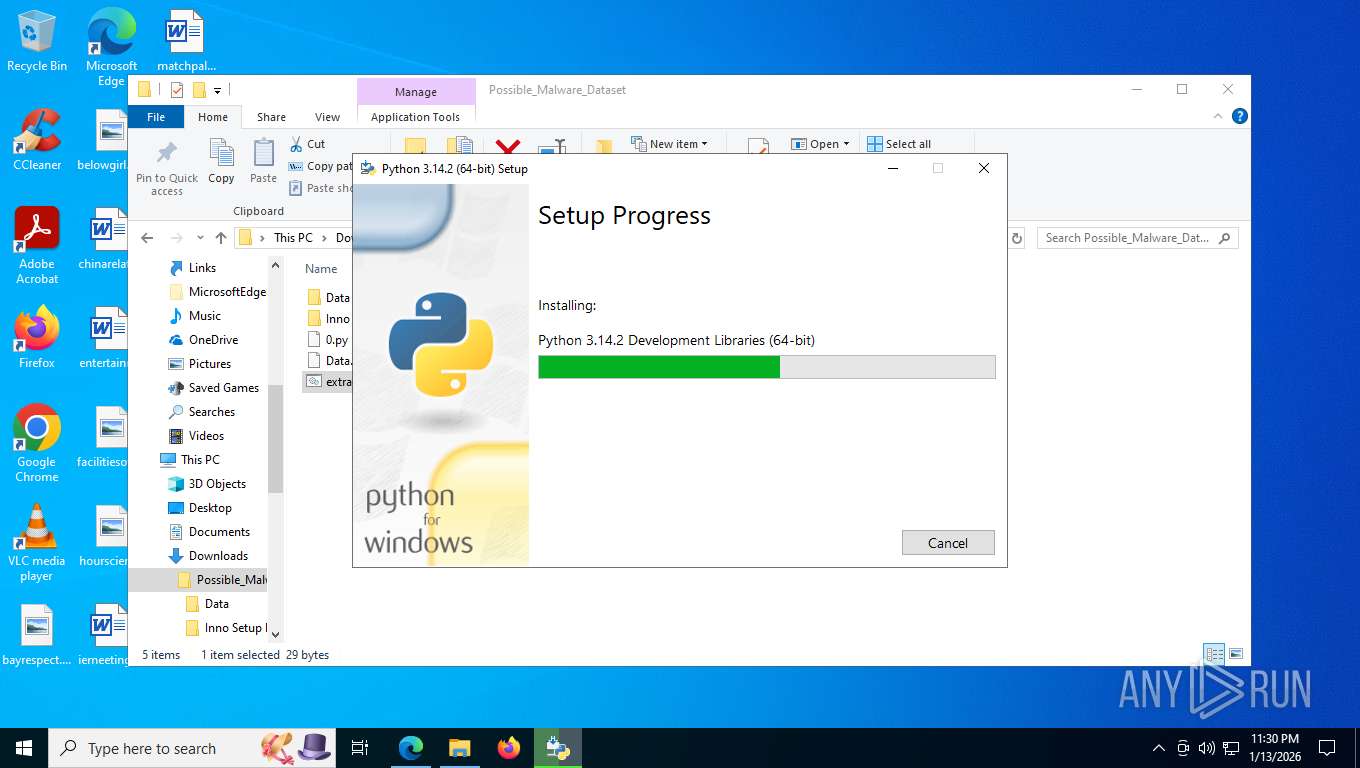Cancel the Python setup installation
This screenshot has height=768, width=1360.
(948, 543)
